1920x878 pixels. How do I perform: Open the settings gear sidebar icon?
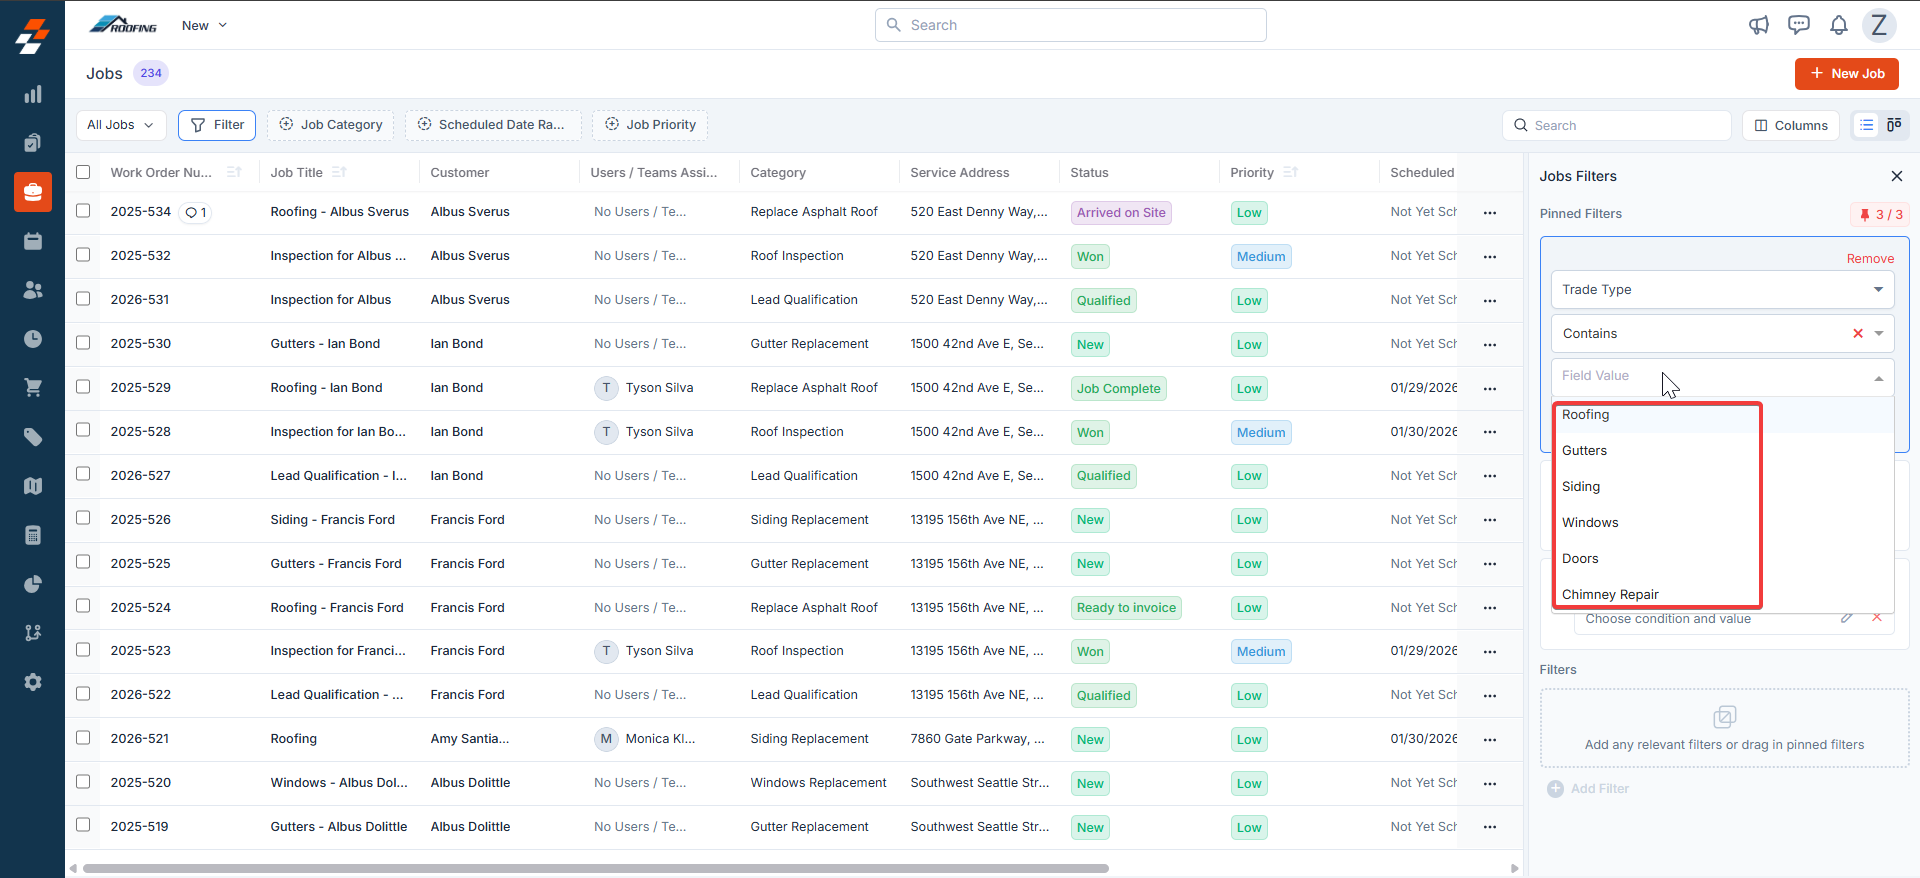pyautogui.click(x=33, y=682)
